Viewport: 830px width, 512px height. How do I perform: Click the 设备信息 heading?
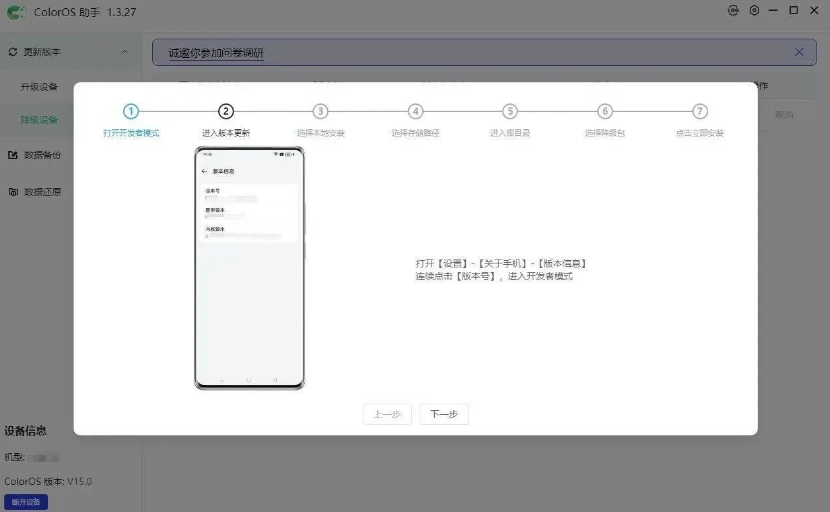pos(25,431)
